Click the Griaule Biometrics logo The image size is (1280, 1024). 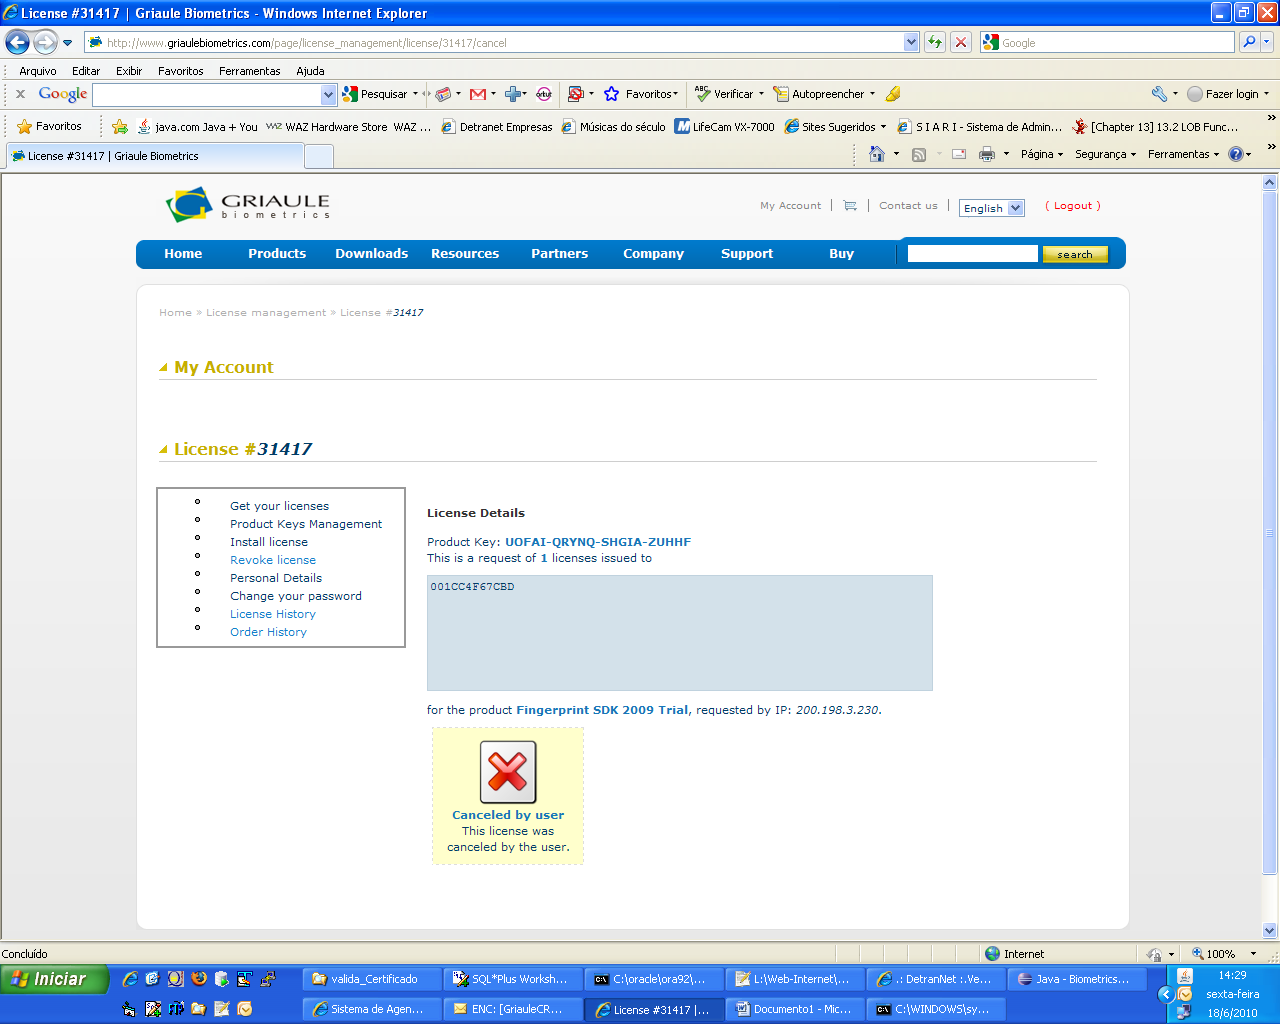(248, 204)
